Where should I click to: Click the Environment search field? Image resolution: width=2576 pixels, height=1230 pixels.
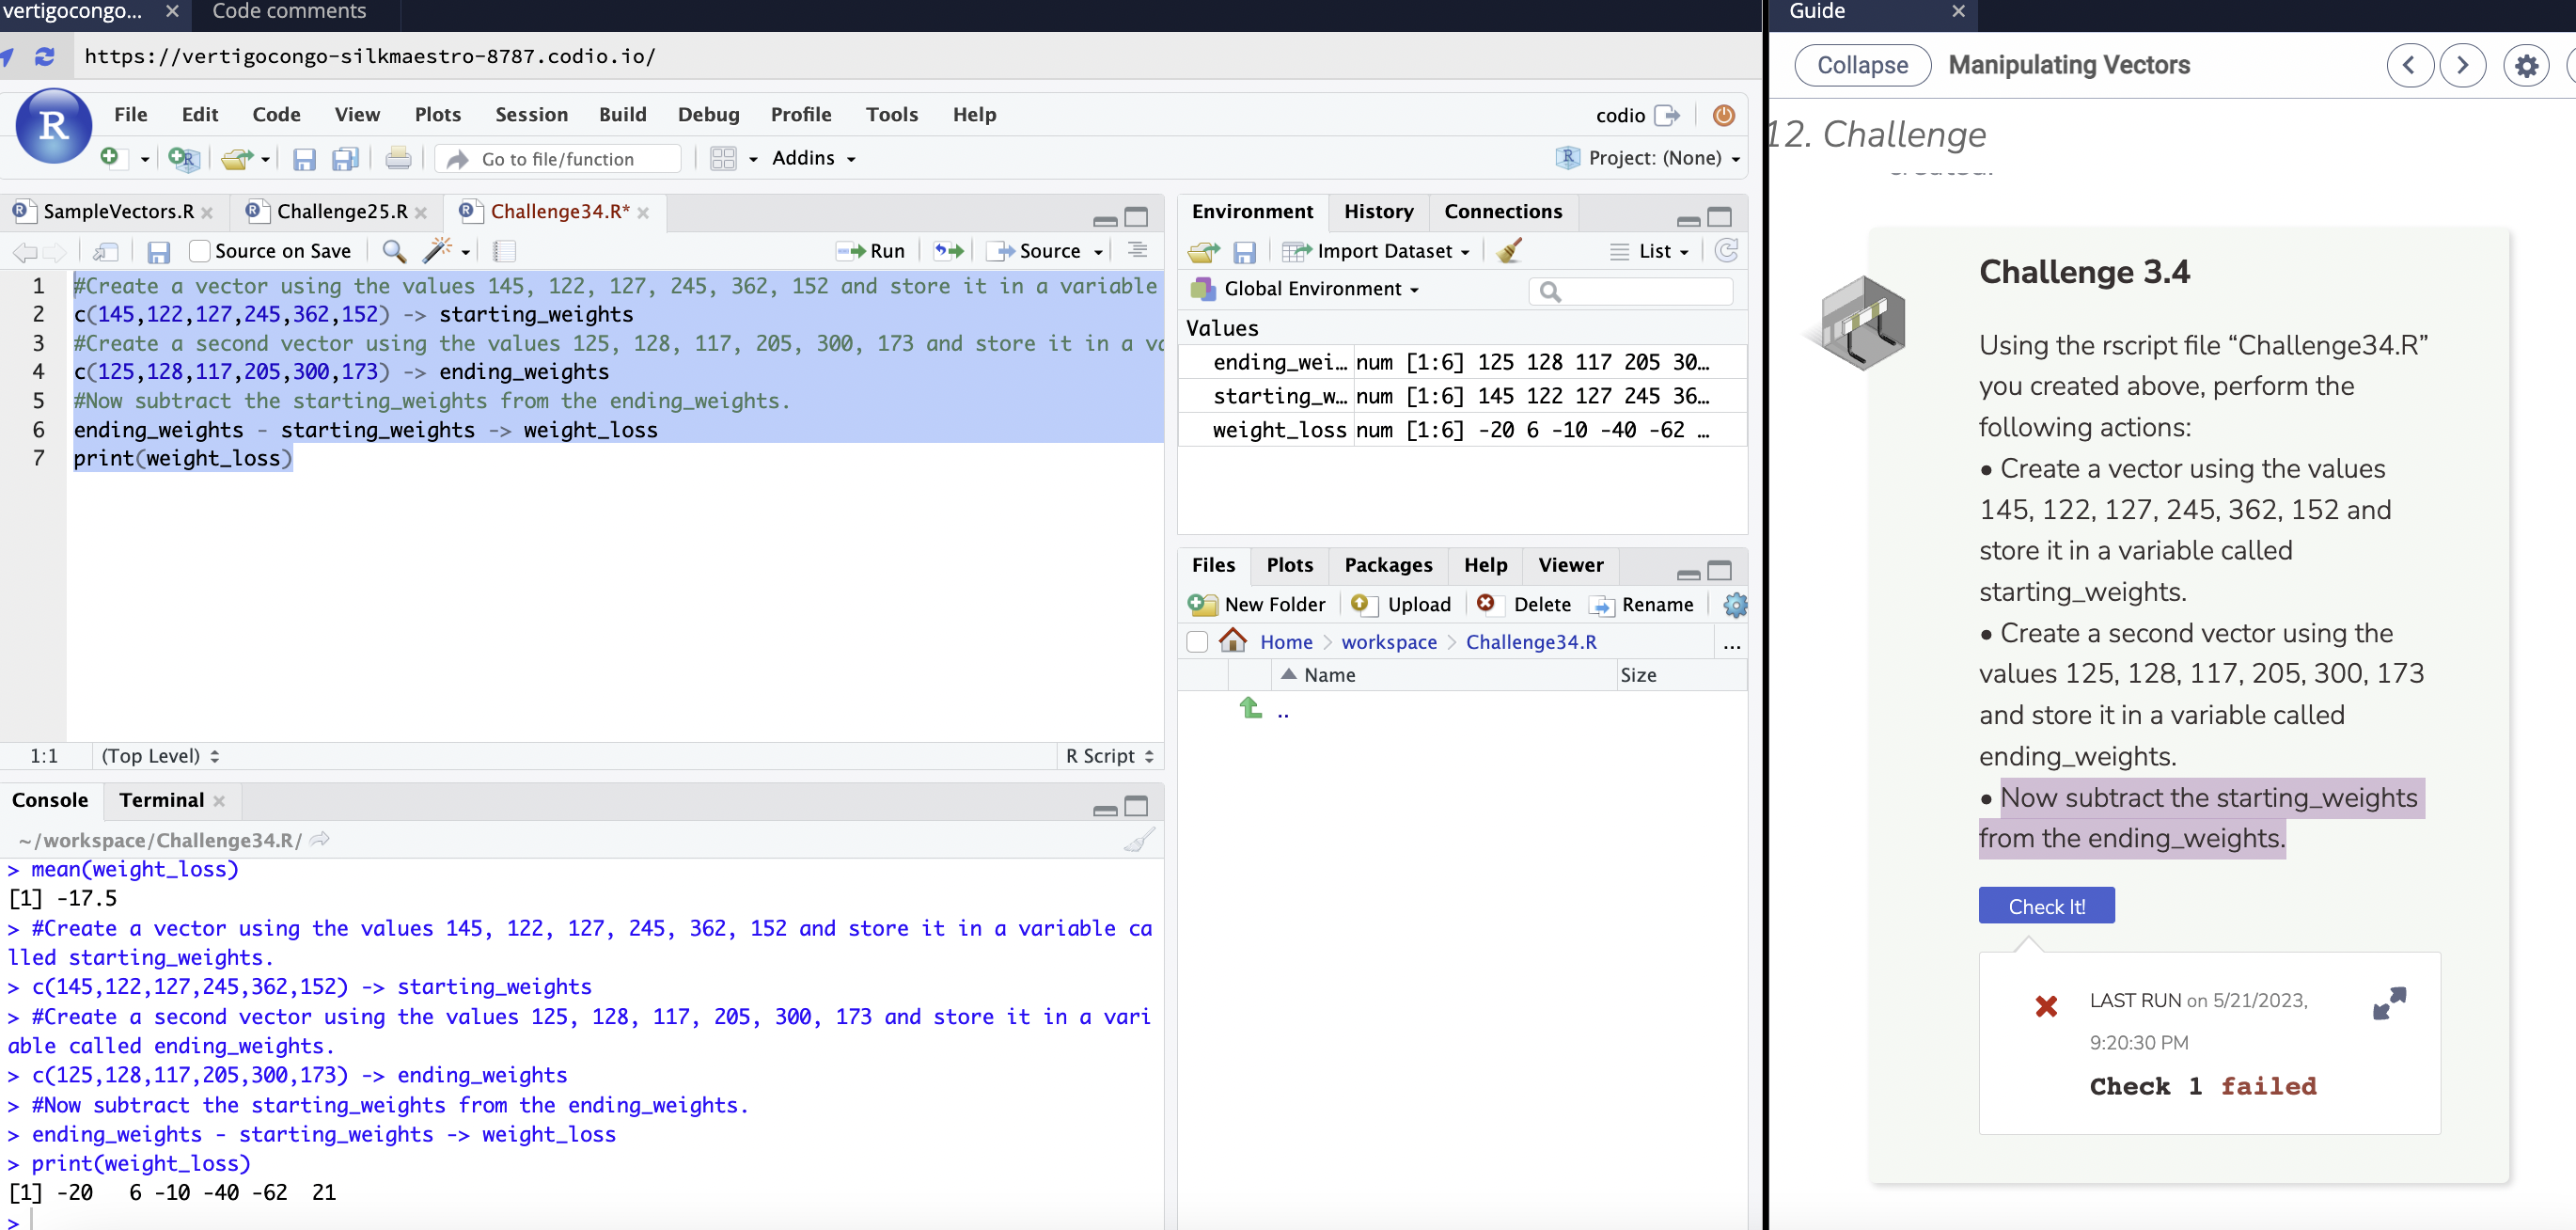coord(1630,291)
